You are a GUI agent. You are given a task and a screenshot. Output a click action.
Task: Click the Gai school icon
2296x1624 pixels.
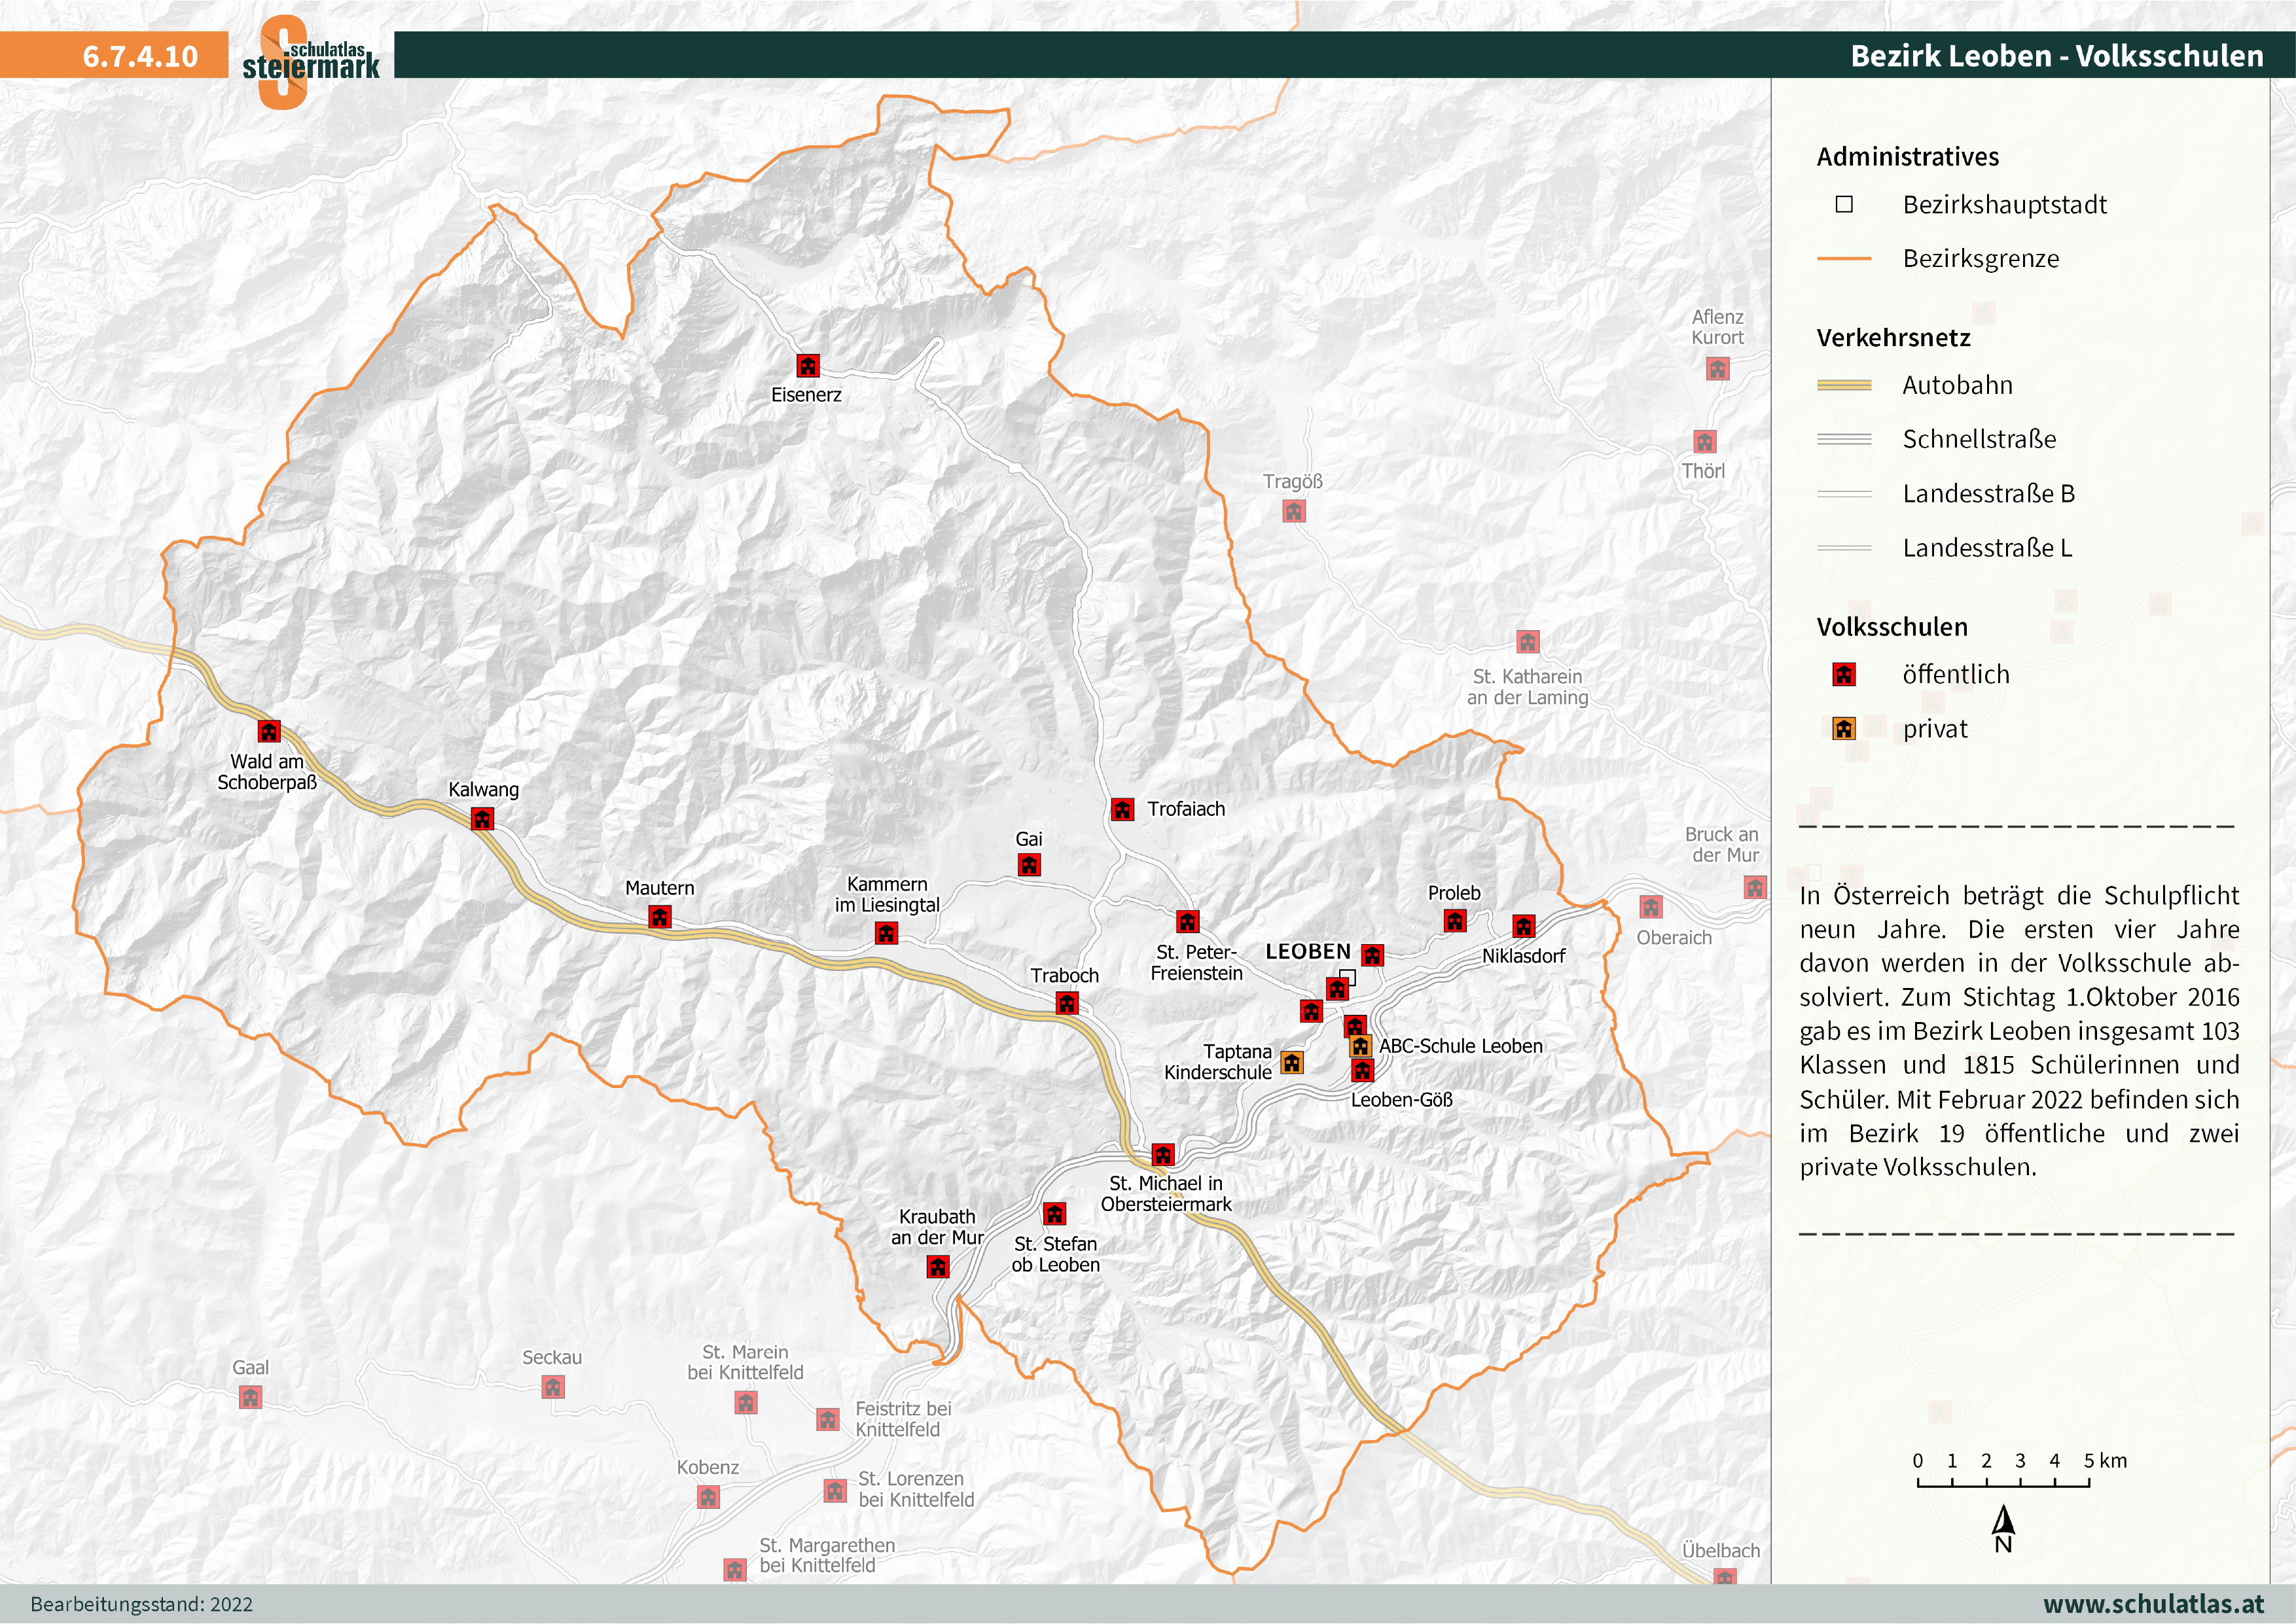(1029, 865)
